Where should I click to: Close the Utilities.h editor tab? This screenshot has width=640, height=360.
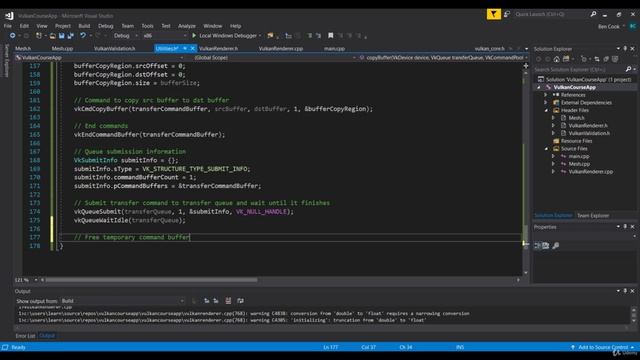click(193, 49)
